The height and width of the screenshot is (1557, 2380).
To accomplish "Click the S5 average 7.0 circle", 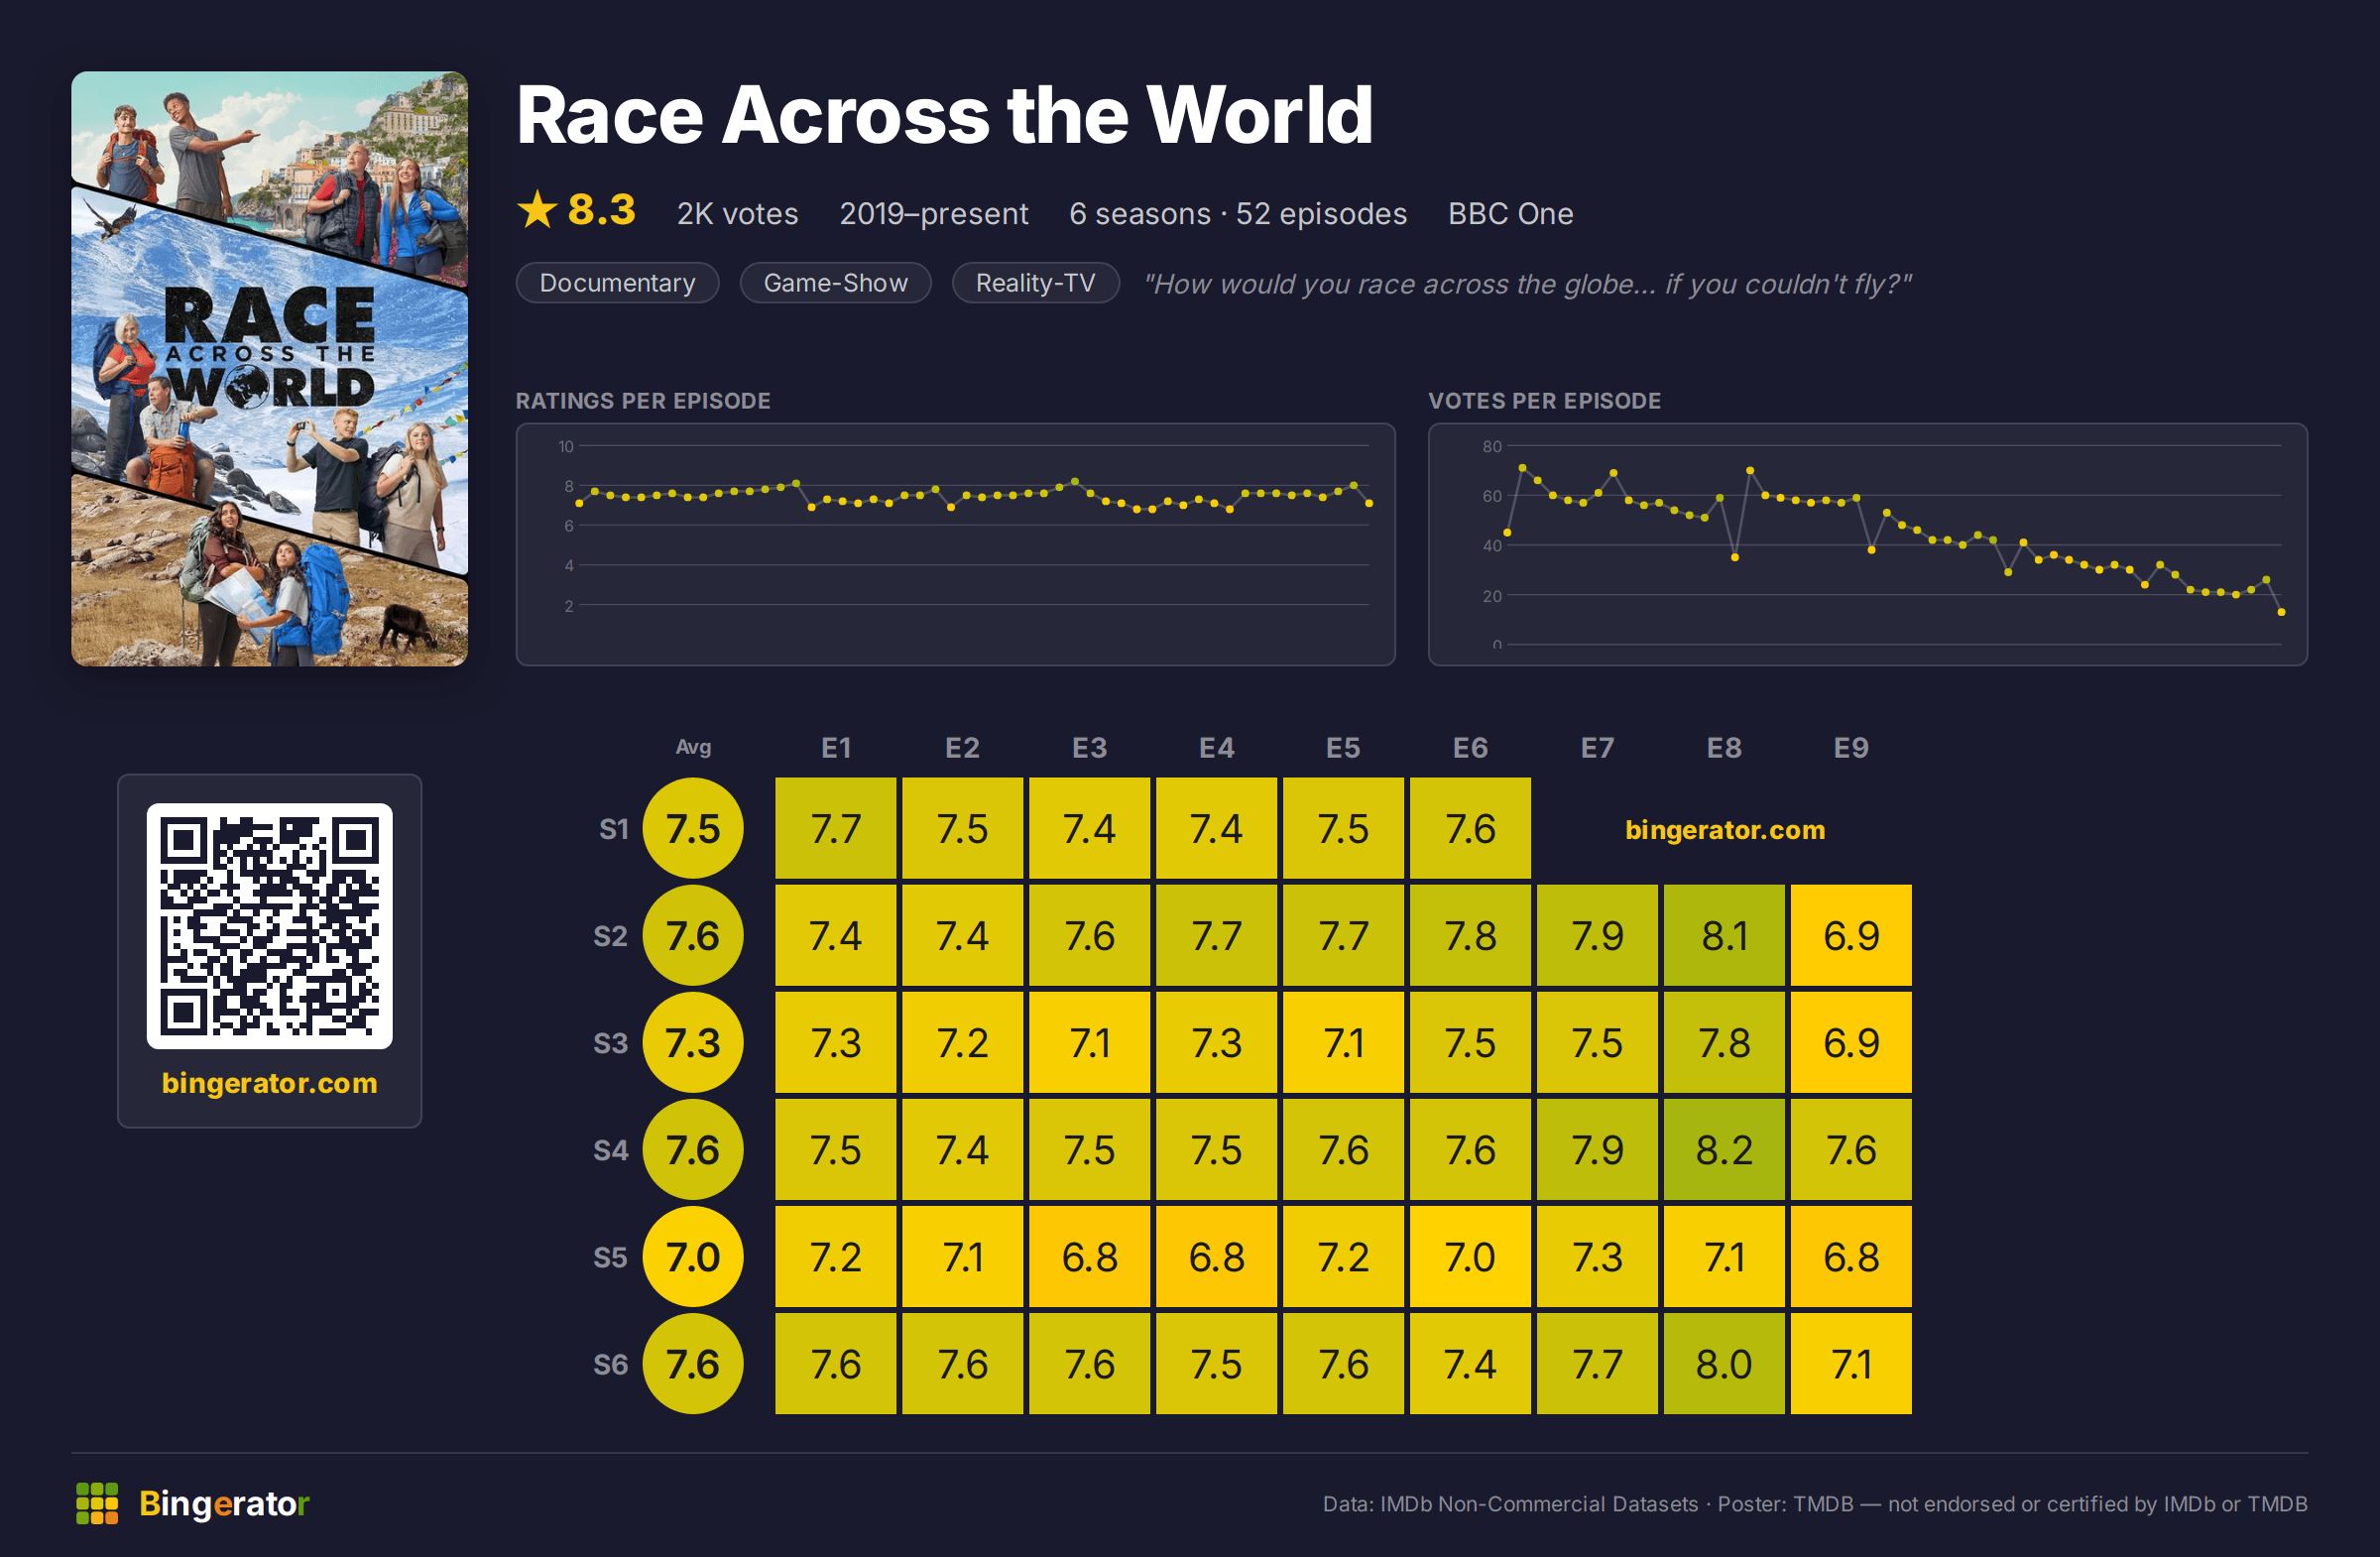I will (693, 1256).
